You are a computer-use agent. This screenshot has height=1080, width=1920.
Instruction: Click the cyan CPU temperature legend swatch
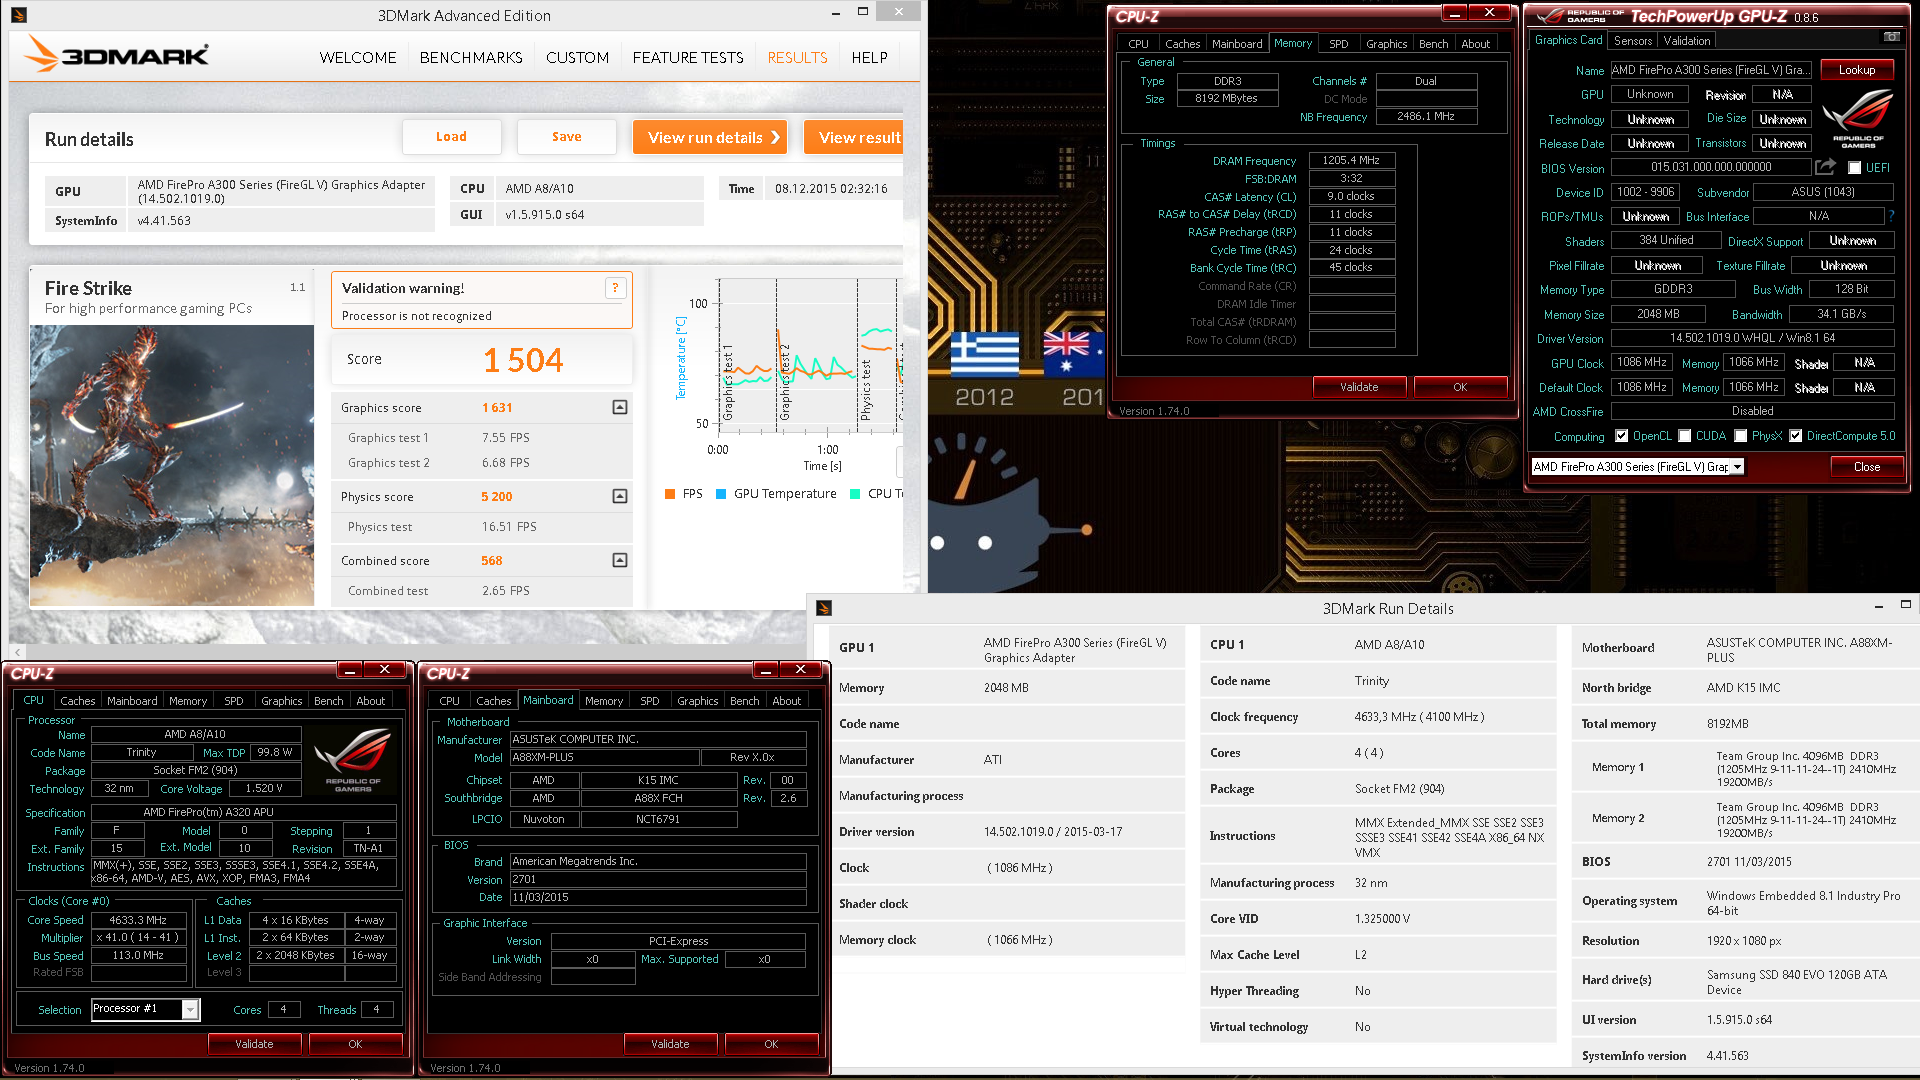(855, 494)
